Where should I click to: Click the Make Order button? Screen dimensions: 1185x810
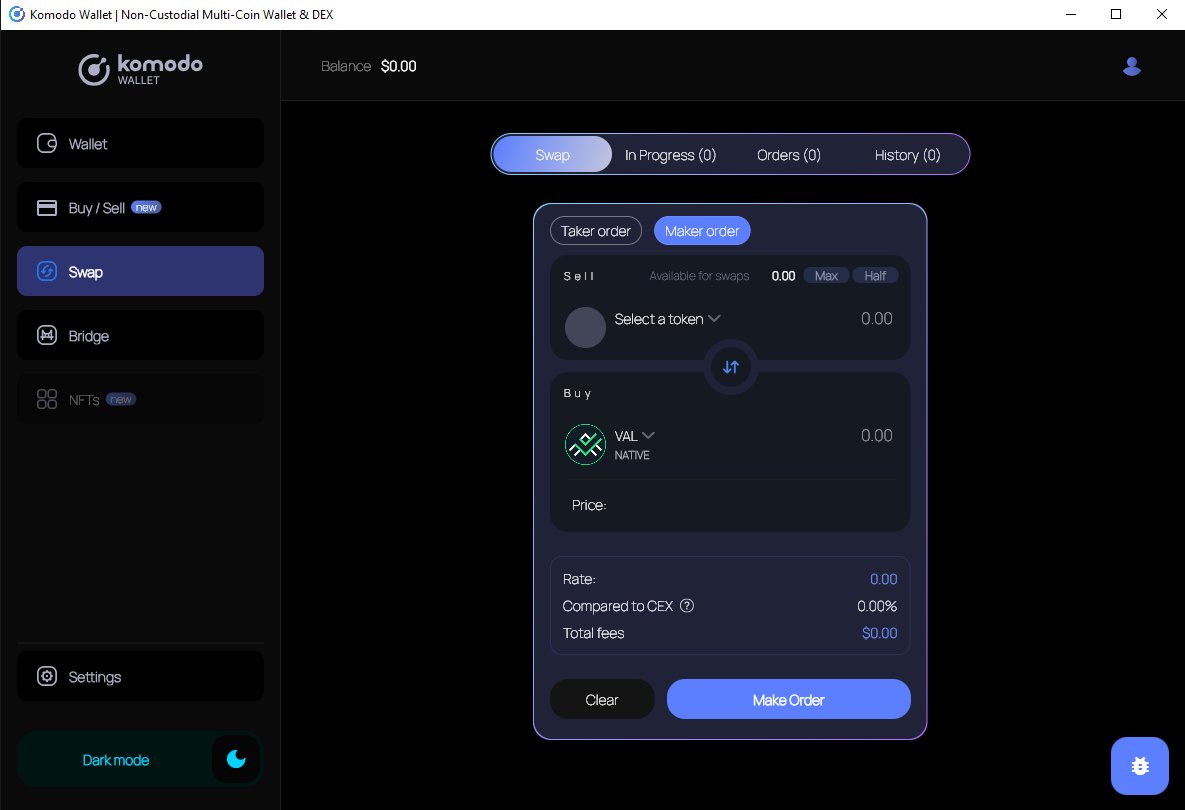click(788, 700)
